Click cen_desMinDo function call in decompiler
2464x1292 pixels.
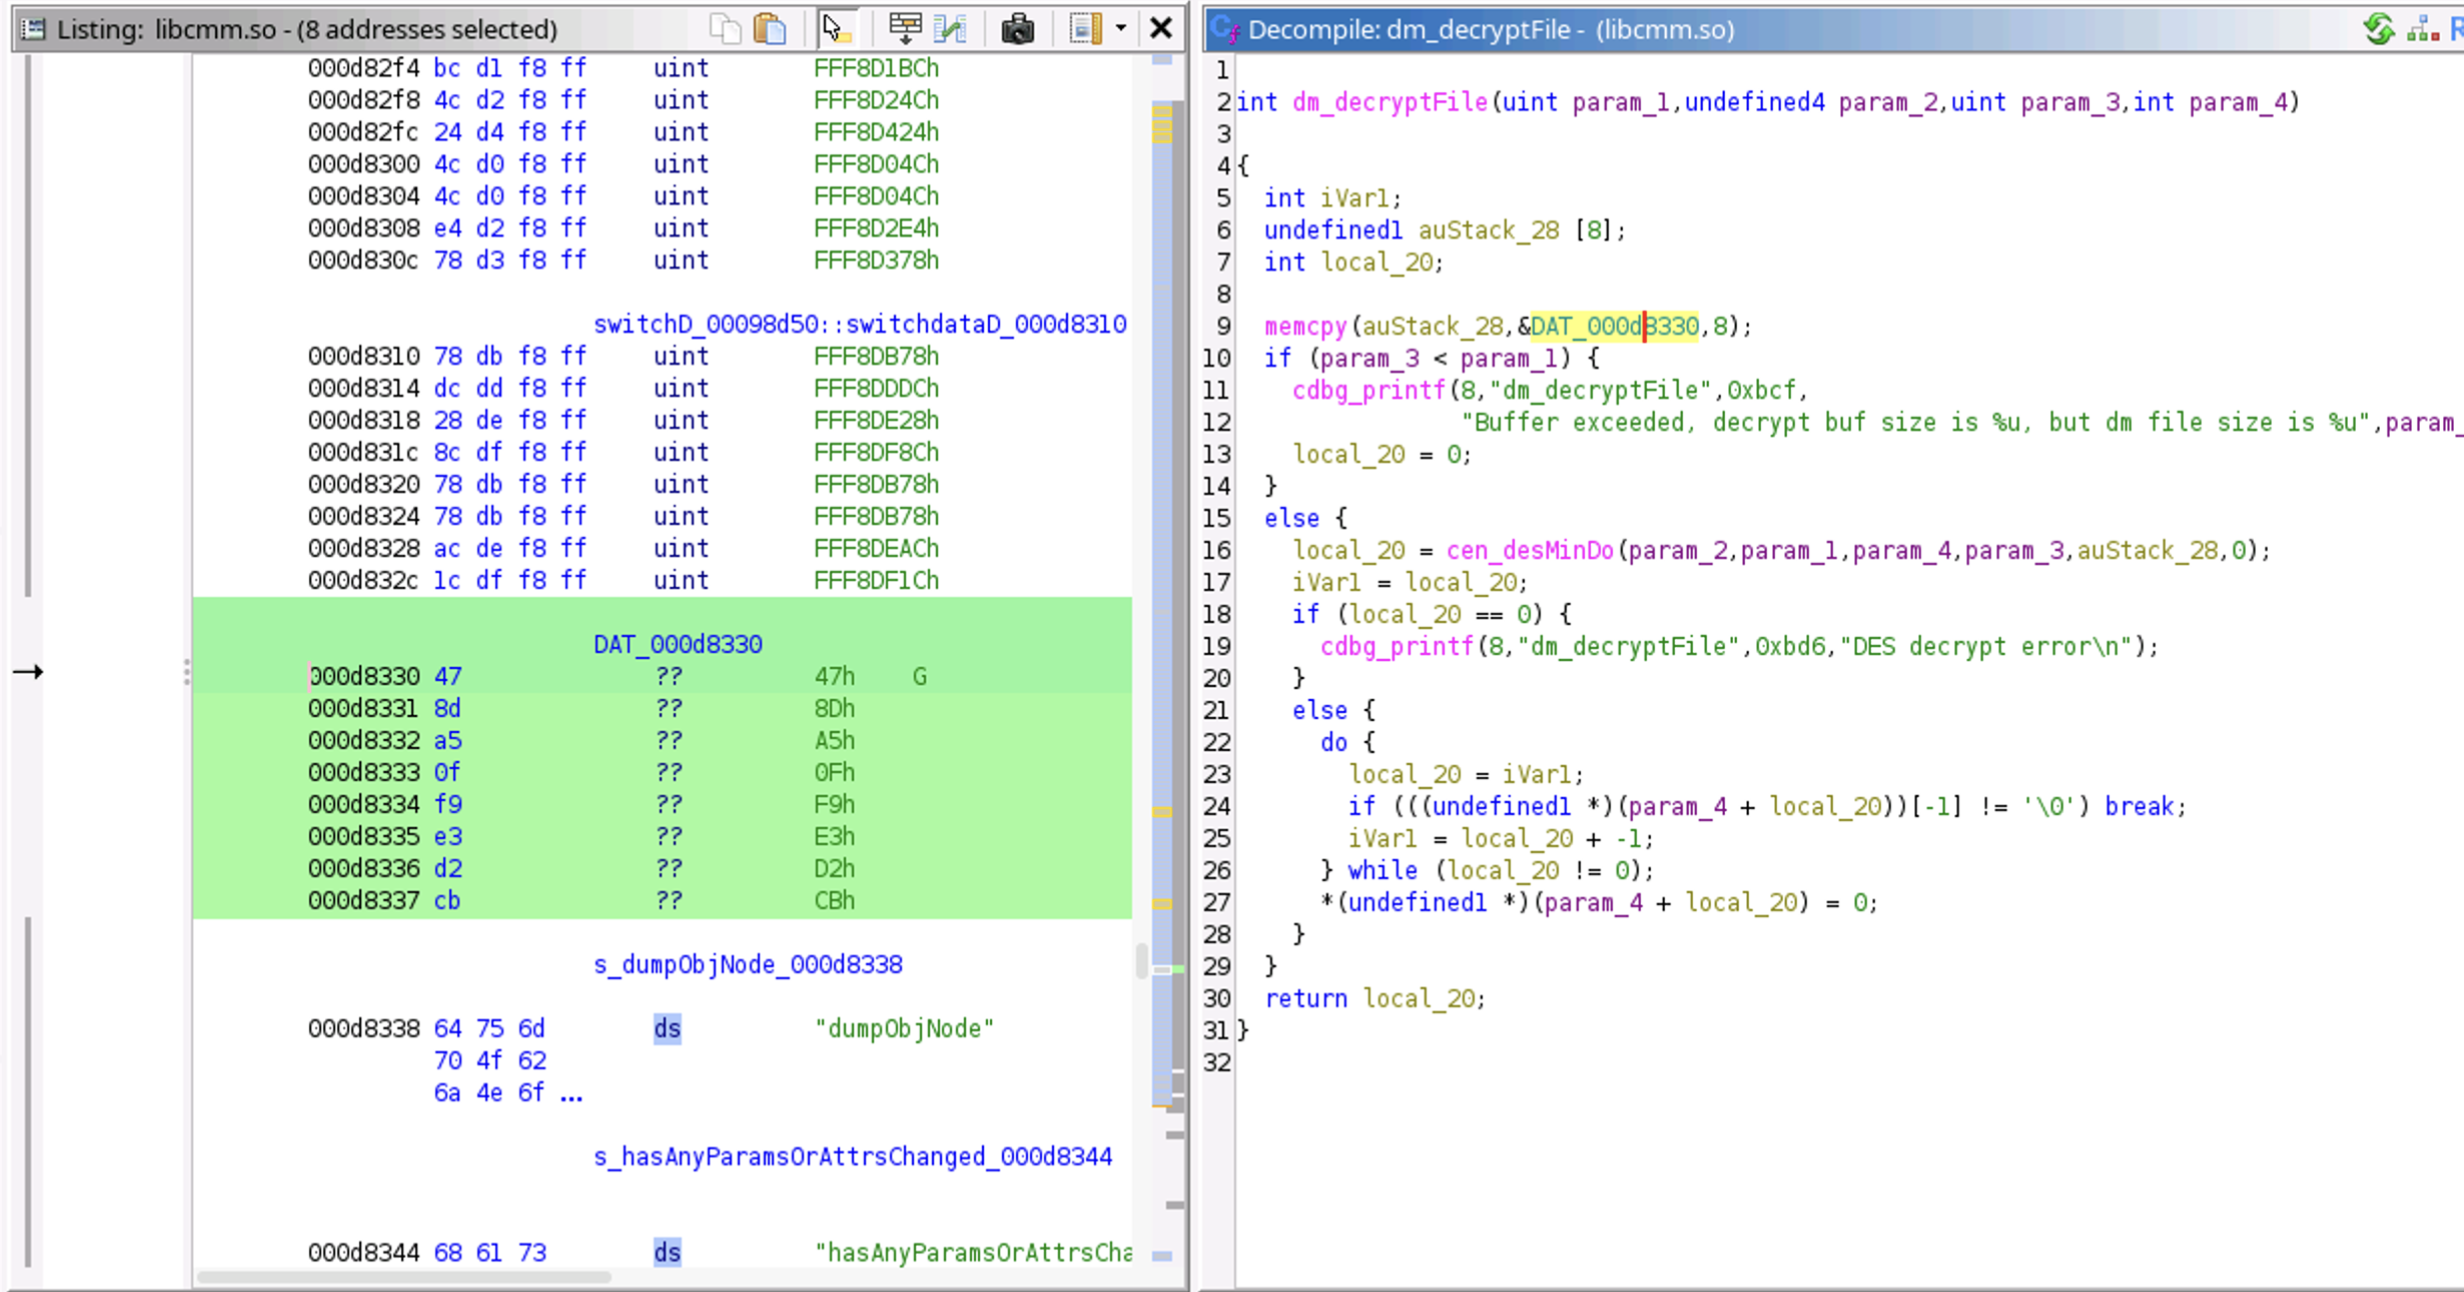[x=1529, y=551]
